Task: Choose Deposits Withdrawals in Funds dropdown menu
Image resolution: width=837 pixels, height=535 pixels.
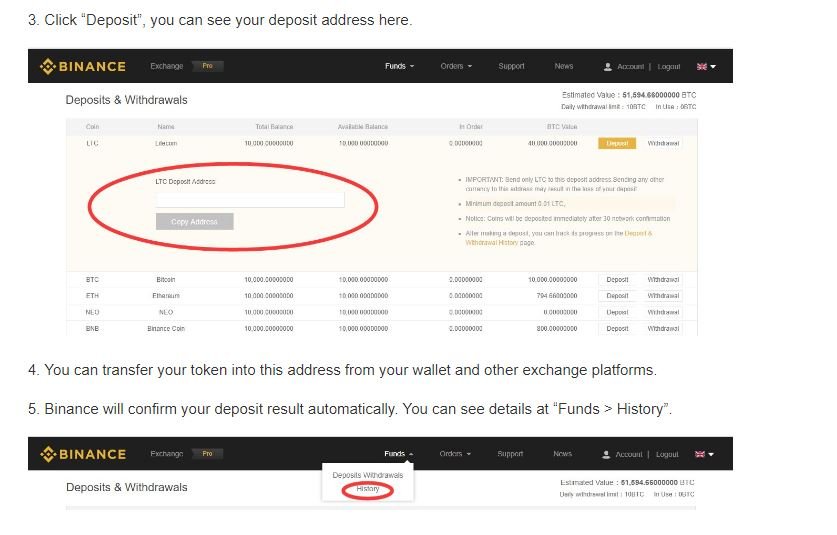Action: click(368, 475)
